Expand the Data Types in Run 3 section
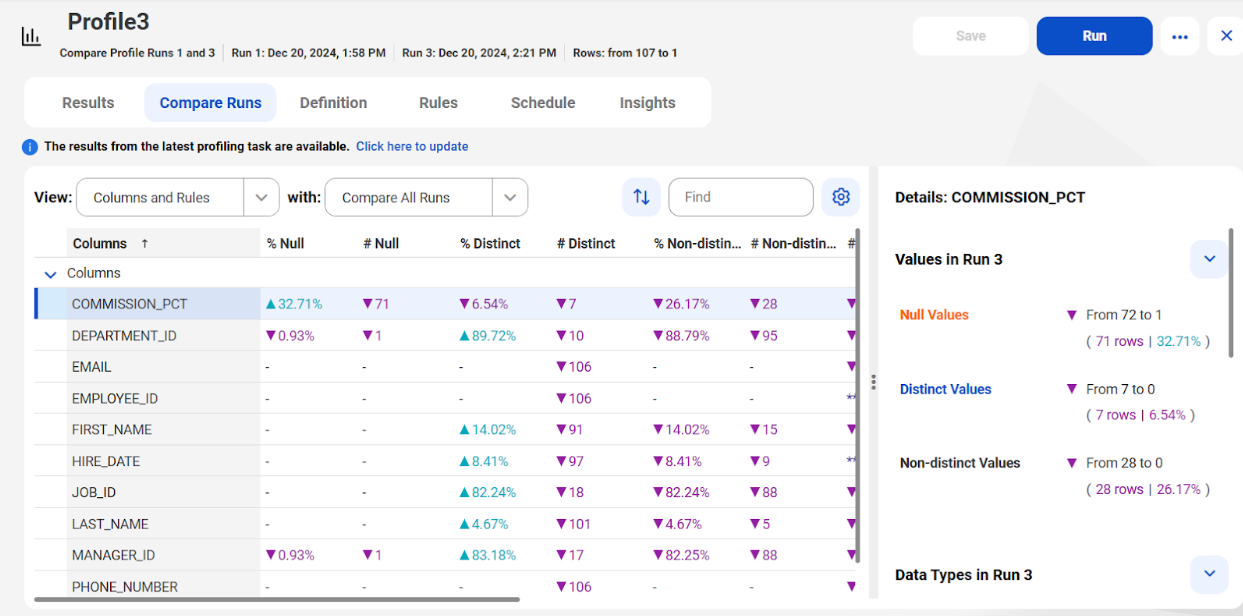 pyautogui.click(x=1208, y=574)
